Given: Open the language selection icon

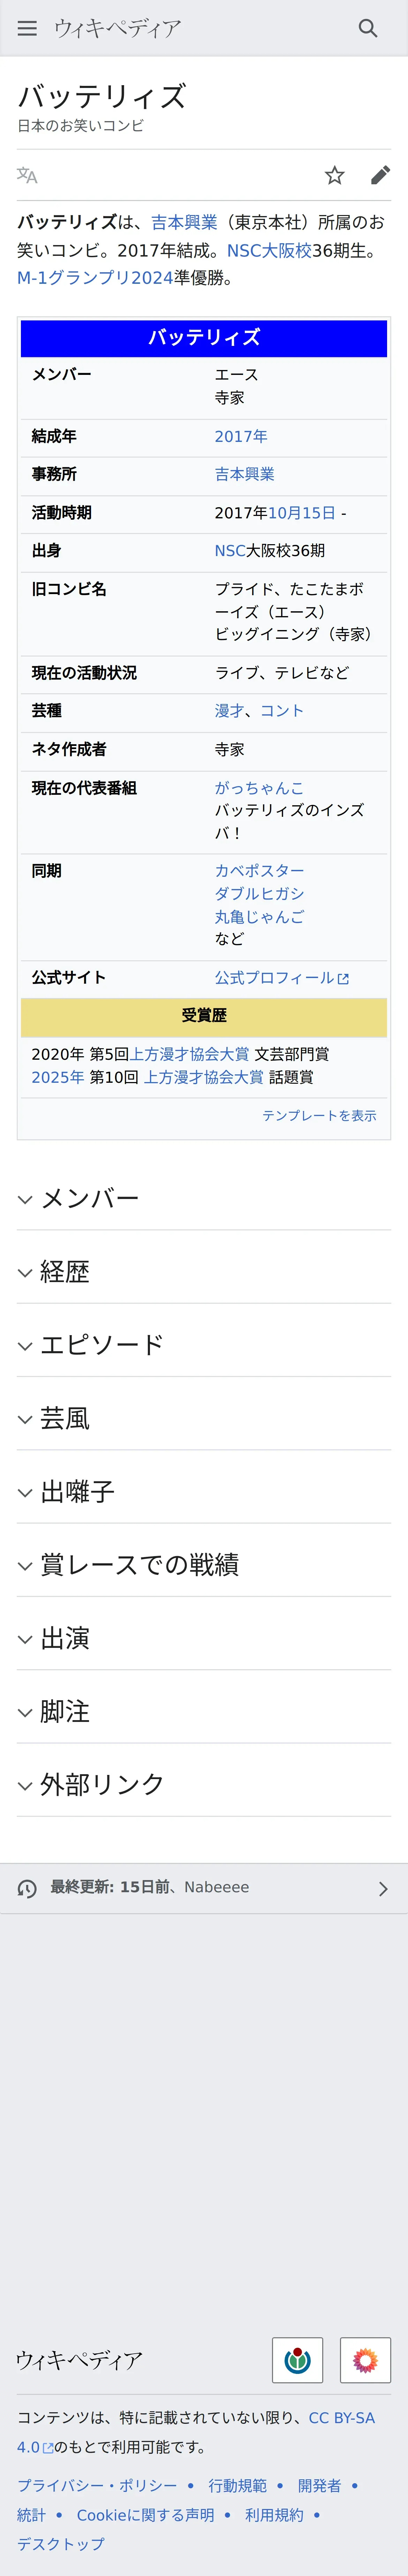Looking at the screenshot, I should tap(27, 176).
